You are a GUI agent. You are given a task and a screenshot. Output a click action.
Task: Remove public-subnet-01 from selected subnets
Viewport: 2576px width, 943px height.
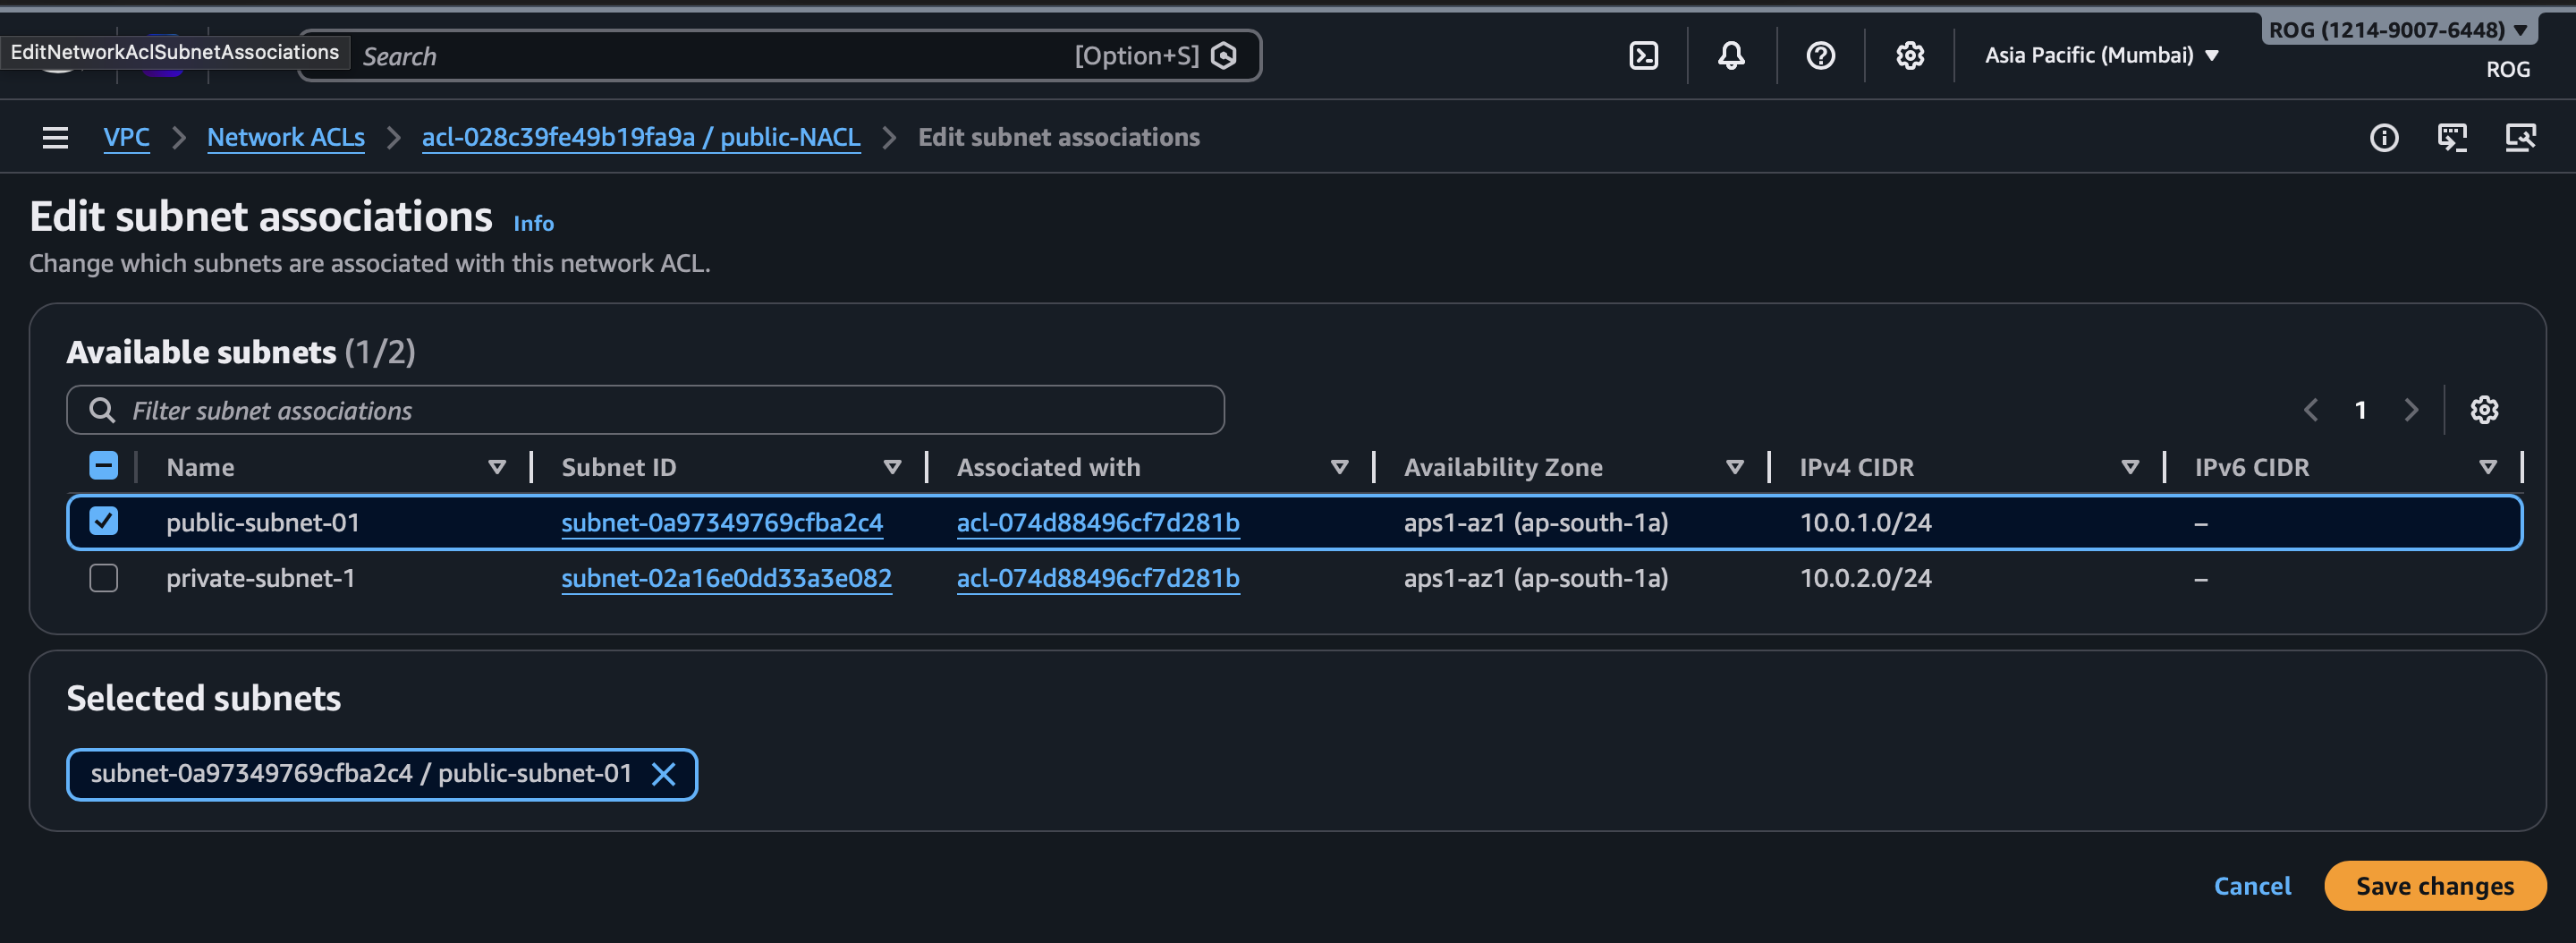pos(663,774)
